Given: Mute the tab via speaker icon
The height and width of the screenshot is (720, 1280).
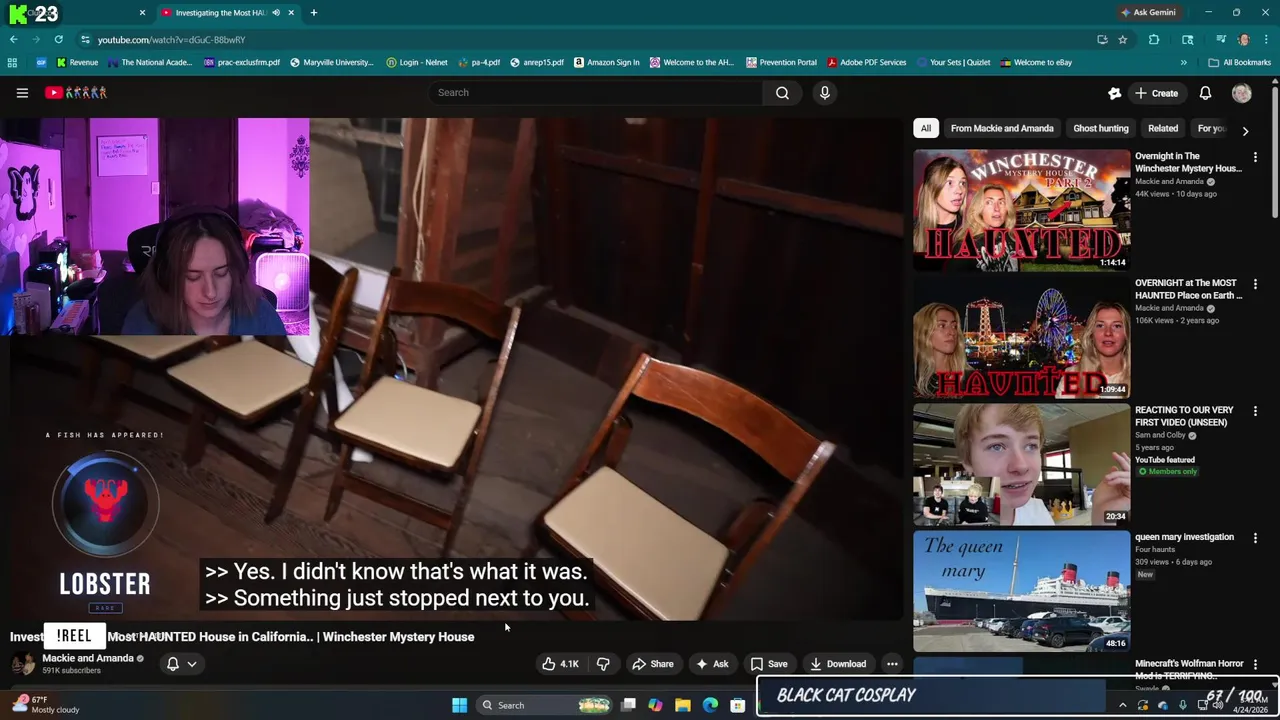Looking at the screenshot, I should click(276, 13).
